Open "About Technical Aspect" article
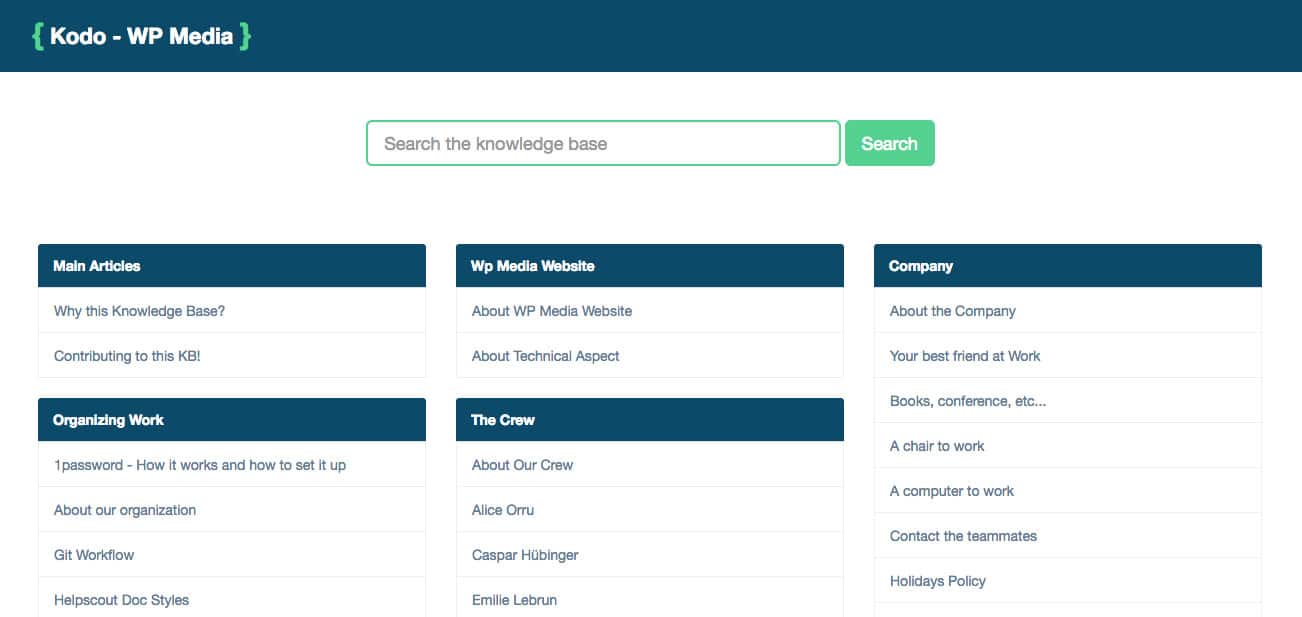This screenshot has width=1302, height=617. coord(650,356)
